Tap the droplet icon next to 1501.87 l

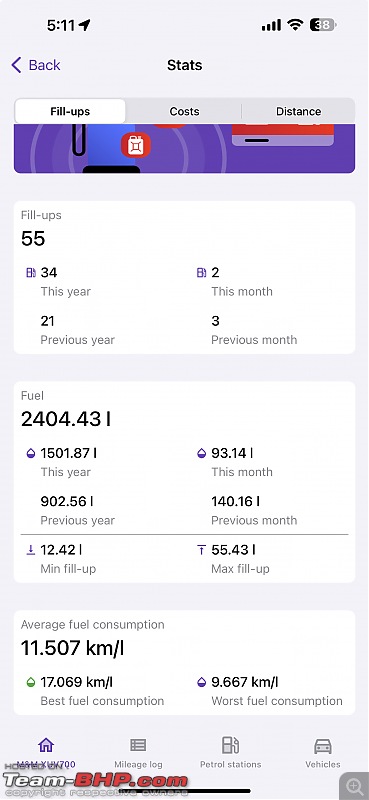(31, 453)
